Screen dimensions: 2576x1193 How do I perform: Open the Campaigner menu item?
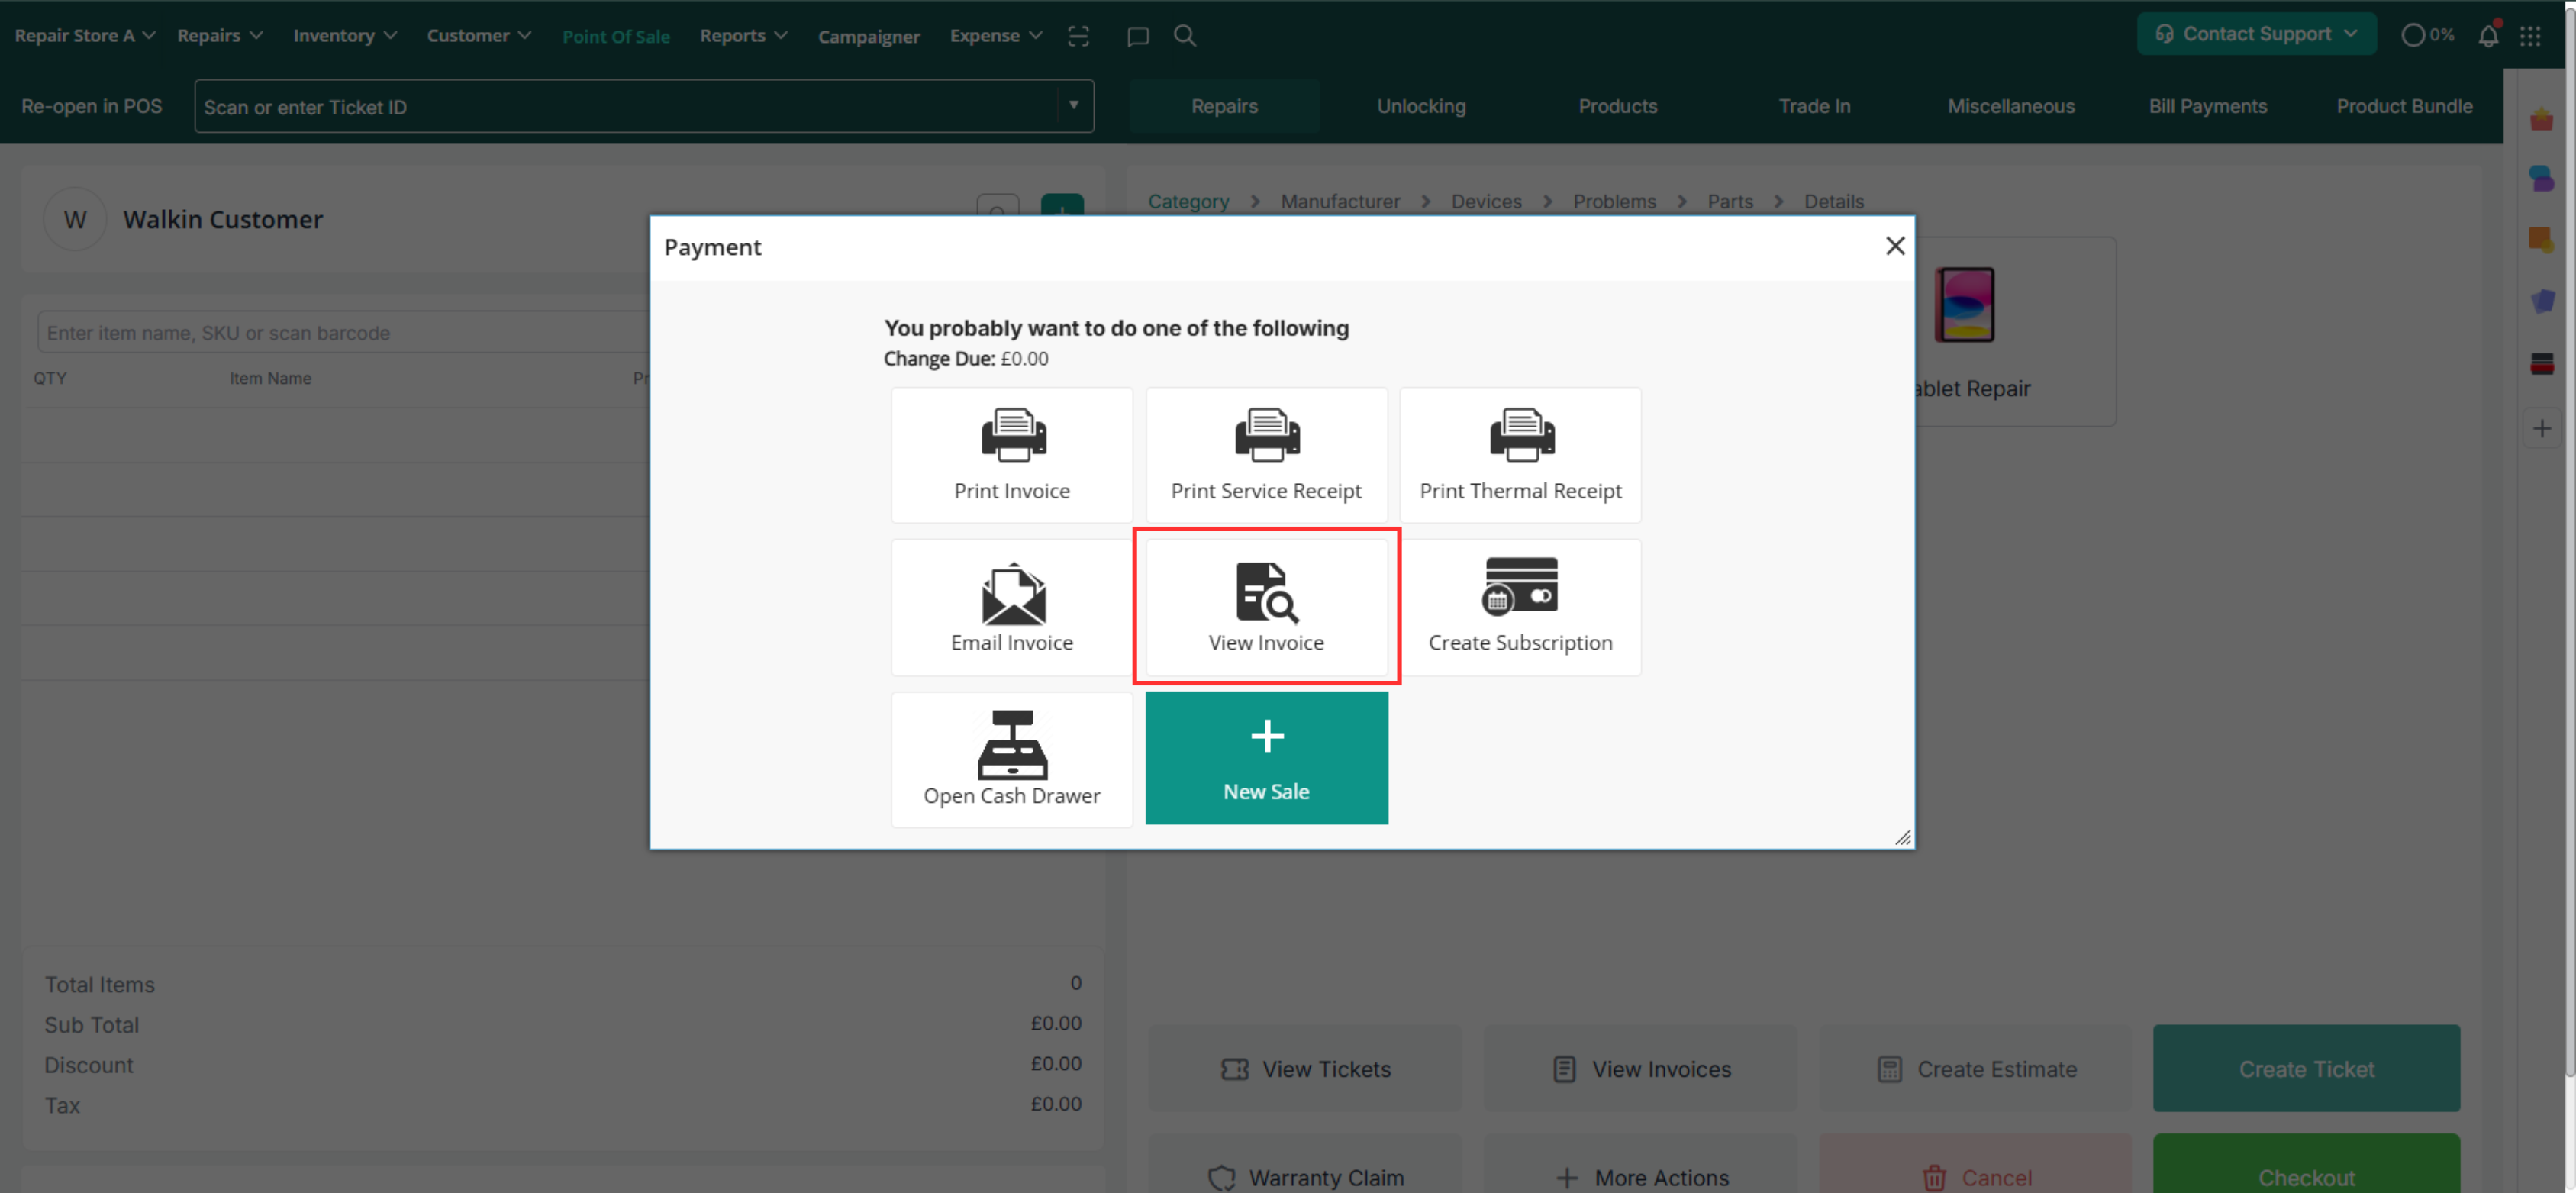click(868, 37)
